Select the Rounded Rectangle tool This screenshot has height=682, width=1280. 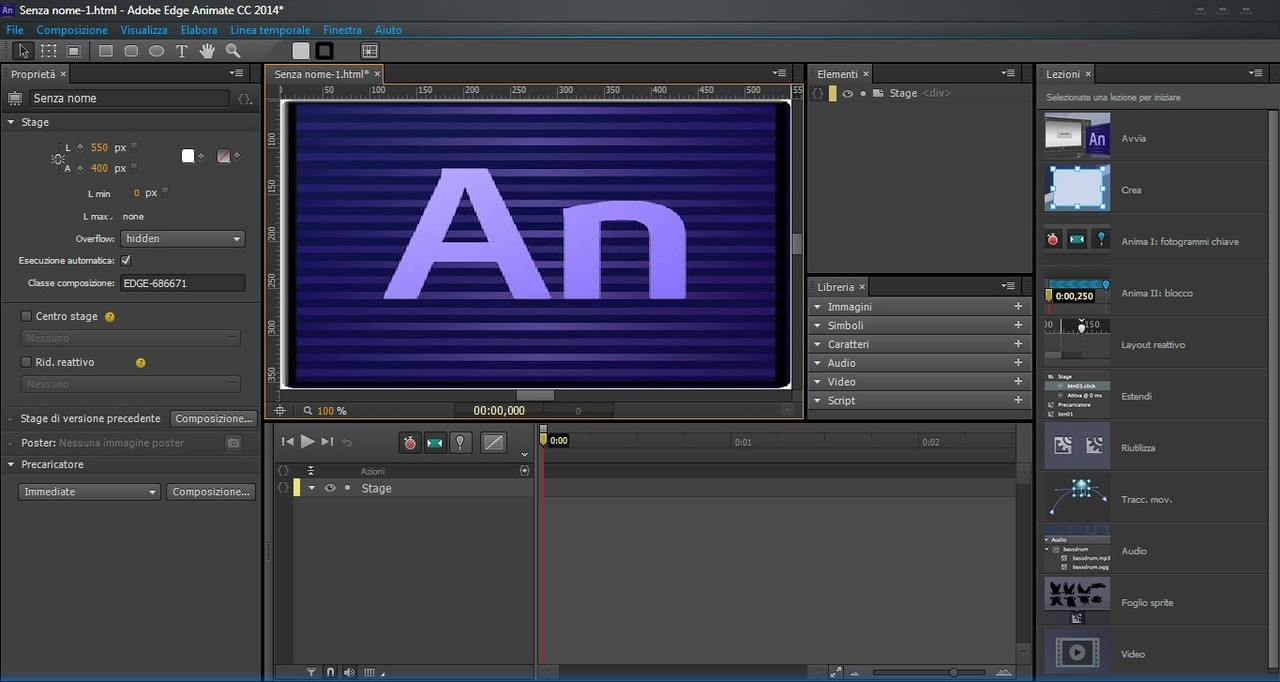(x=131, y=50)
